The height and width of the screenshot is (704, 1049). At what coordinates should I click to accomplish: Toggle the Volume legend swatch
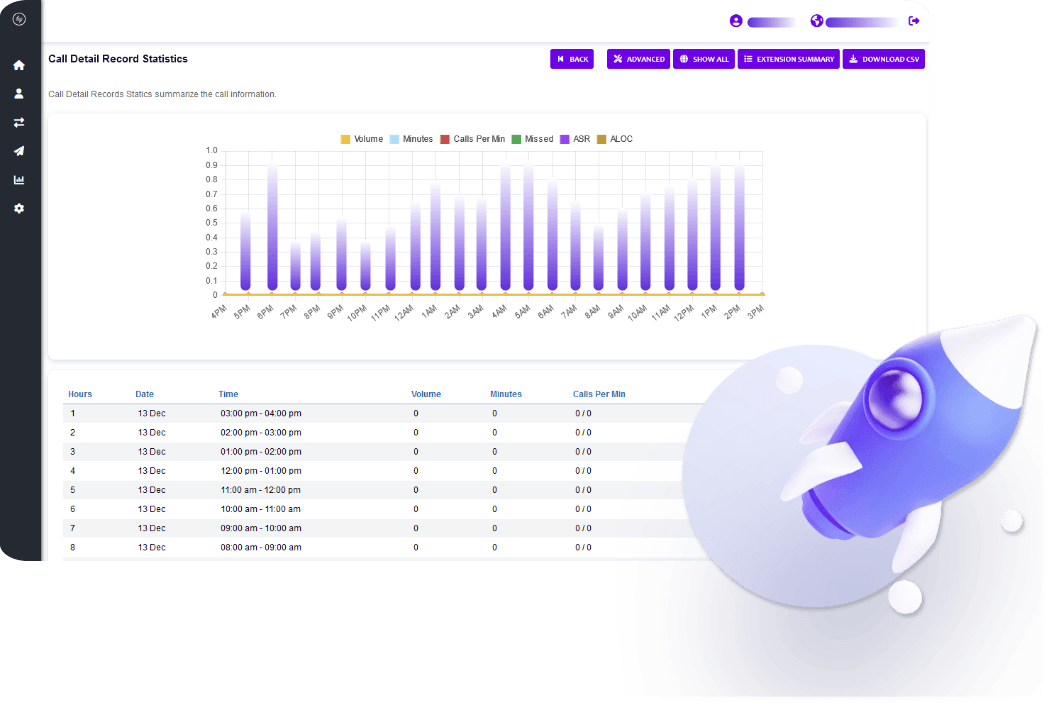click(x=345, y=139)
